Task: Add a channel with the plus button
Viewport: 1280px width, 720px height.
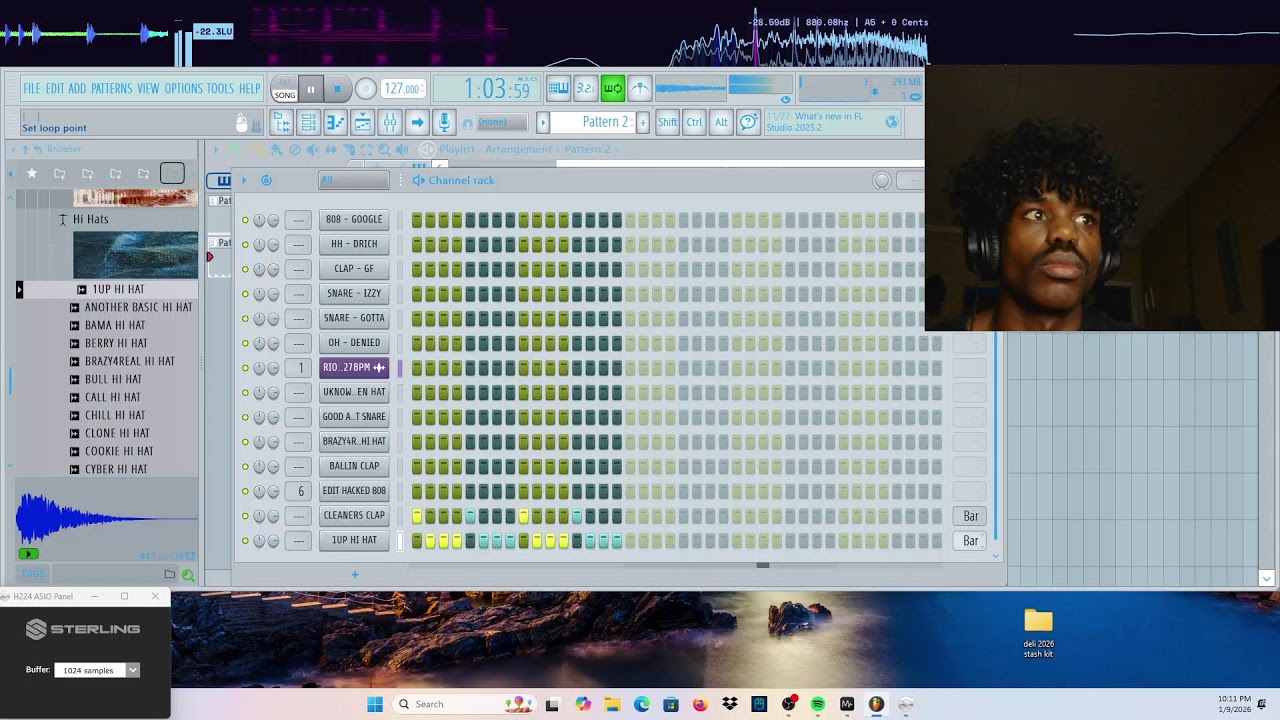Action: coord(354,575)
